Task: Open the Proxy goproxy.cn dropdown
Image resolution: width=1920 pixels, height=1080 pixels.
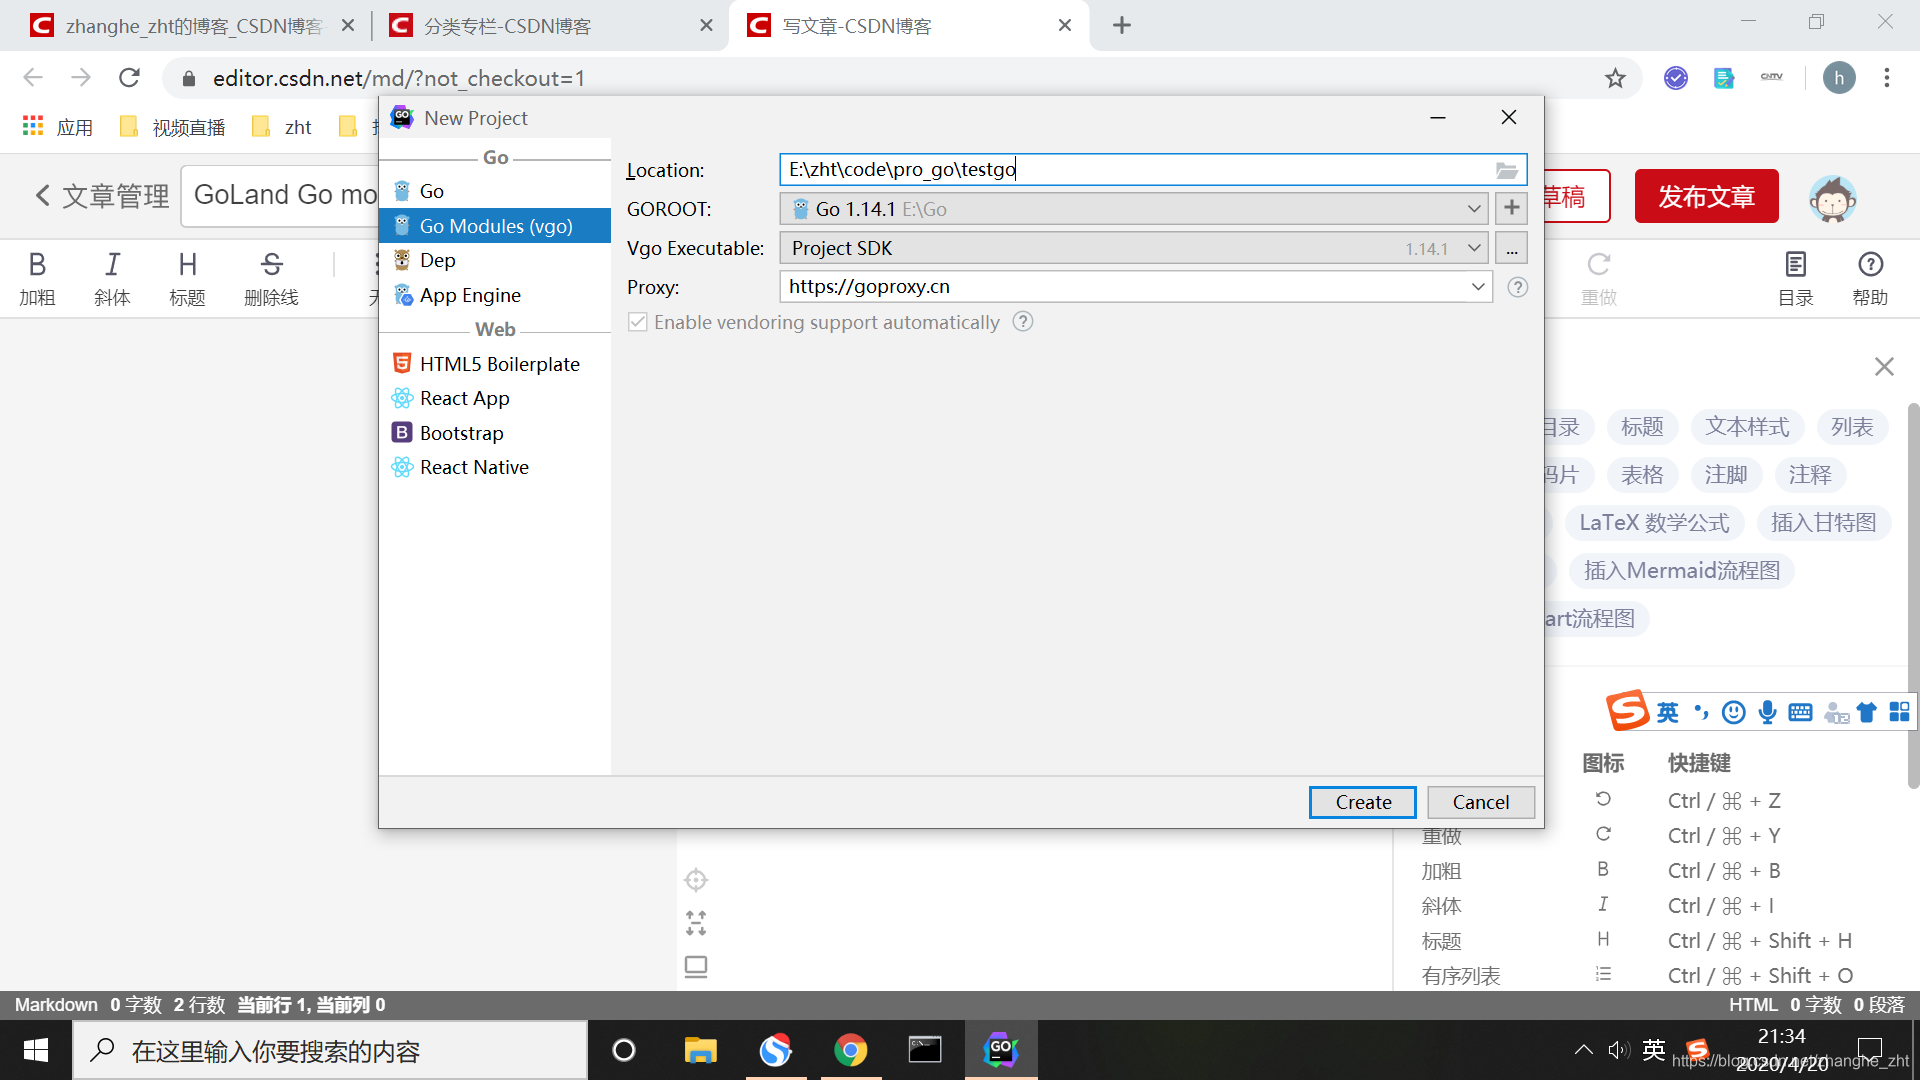Action: [1477, 287]
